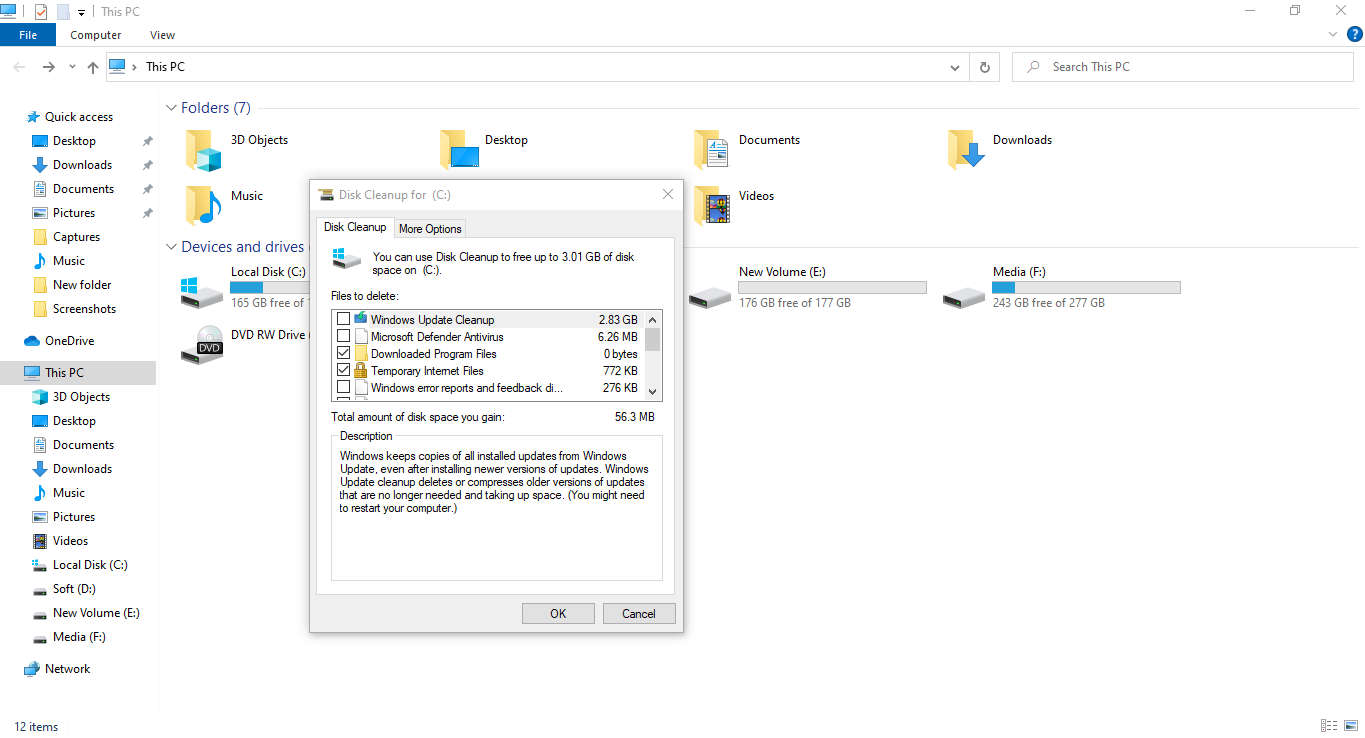
Task: Open Local Disk (C:) in navigation pane
Action: pyautogui.click(x=80, y=565)
